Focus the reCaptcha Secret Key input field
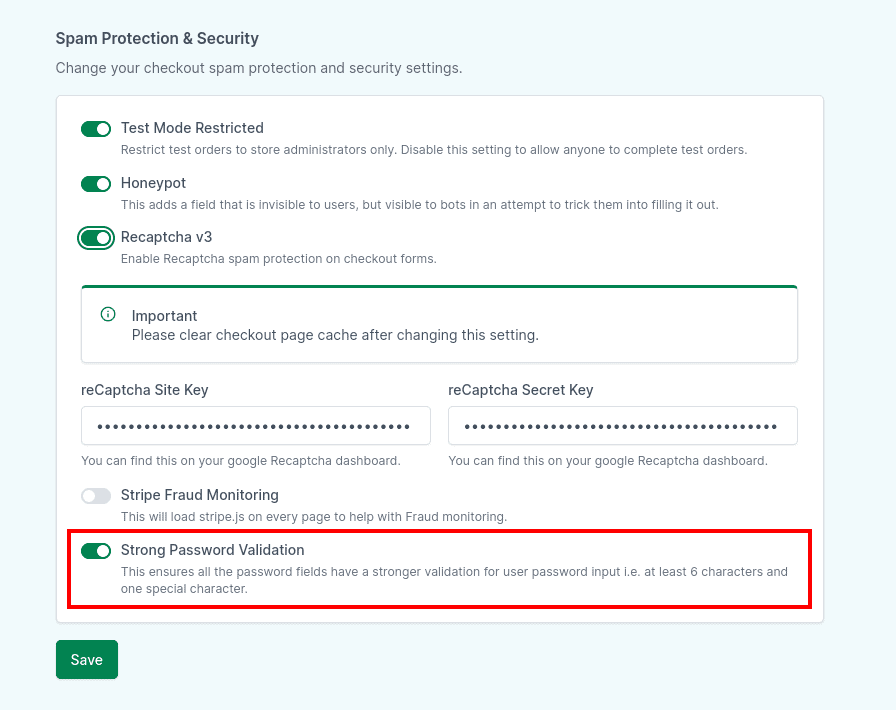The image size is (896, 710). 622,426
